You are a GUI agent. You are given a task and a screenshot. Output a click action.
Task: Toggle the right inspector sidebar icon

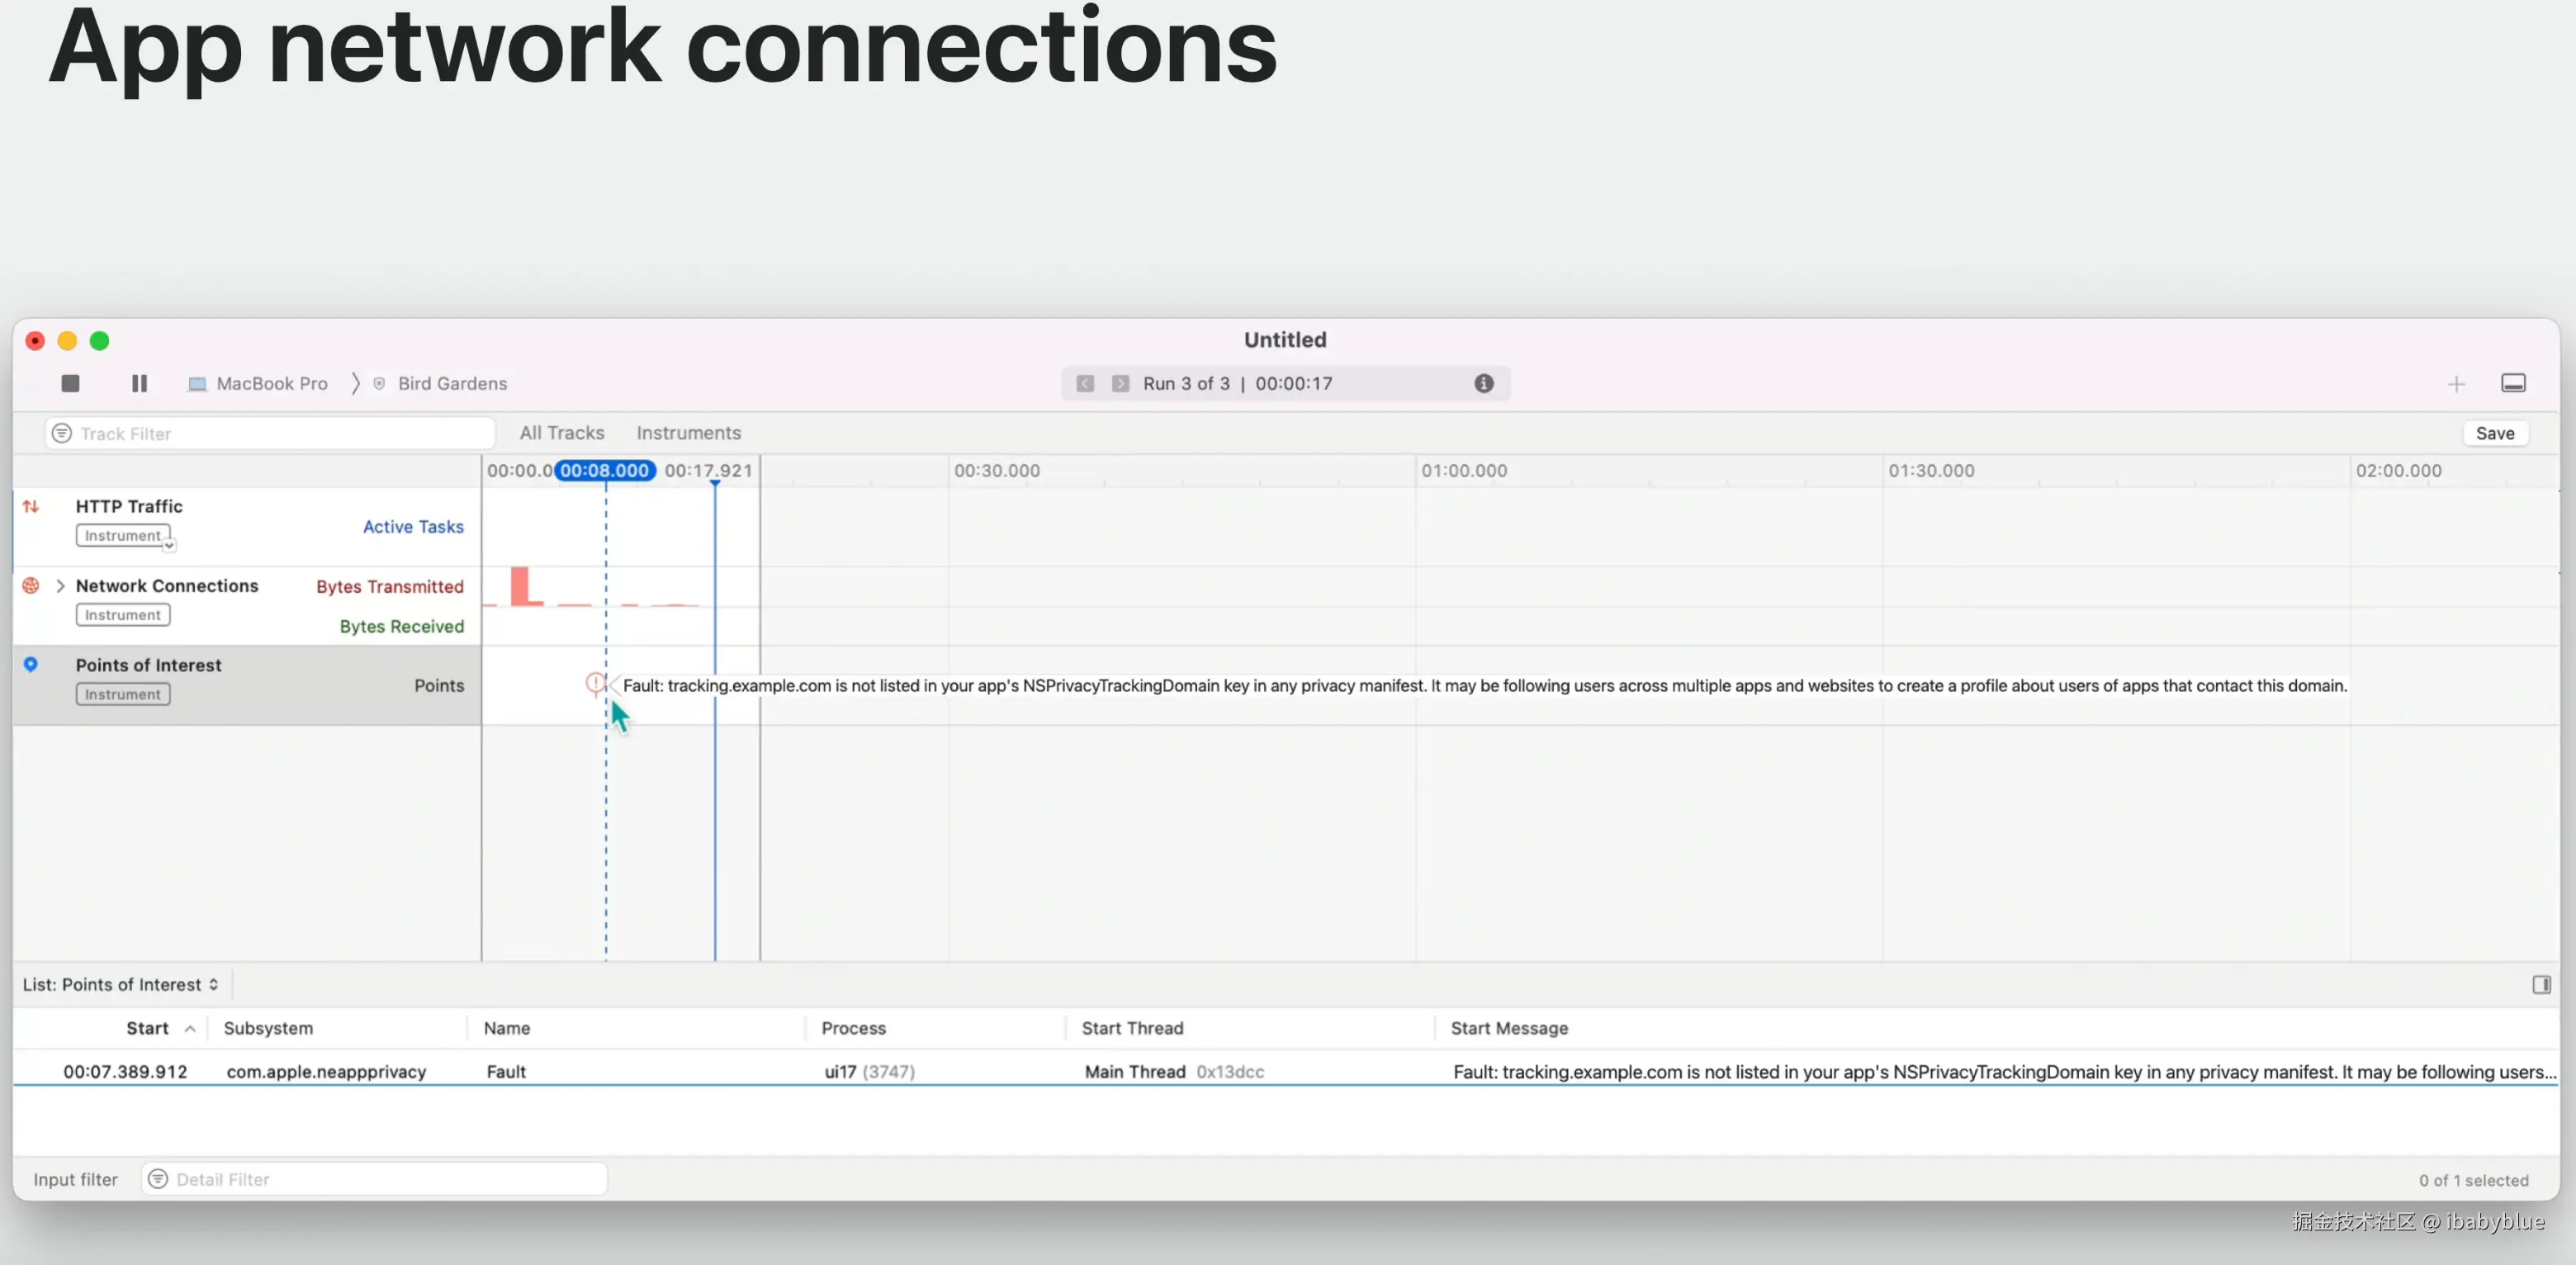(2541, 985)
